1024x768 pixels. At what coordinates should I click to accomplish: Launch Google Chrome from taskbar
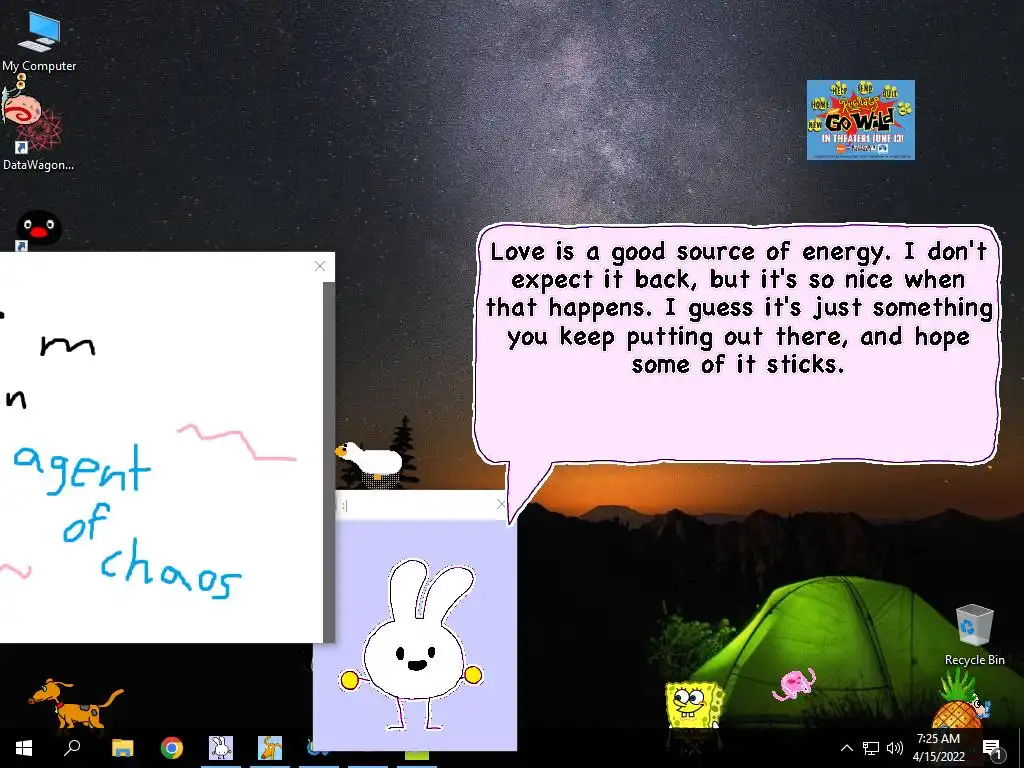tap(172, 748)
